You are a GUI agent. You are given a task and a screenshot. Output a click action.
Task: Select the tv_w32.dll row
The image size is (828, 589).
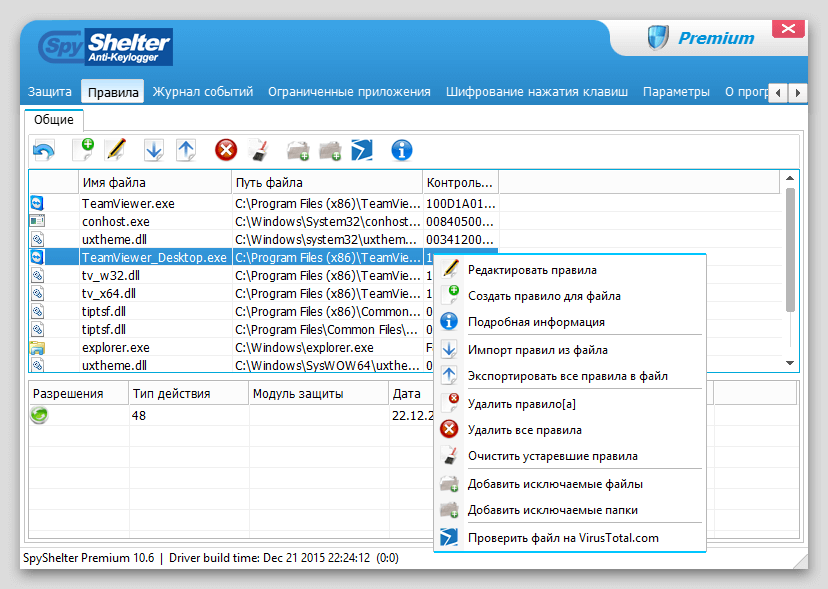point(231,275)
